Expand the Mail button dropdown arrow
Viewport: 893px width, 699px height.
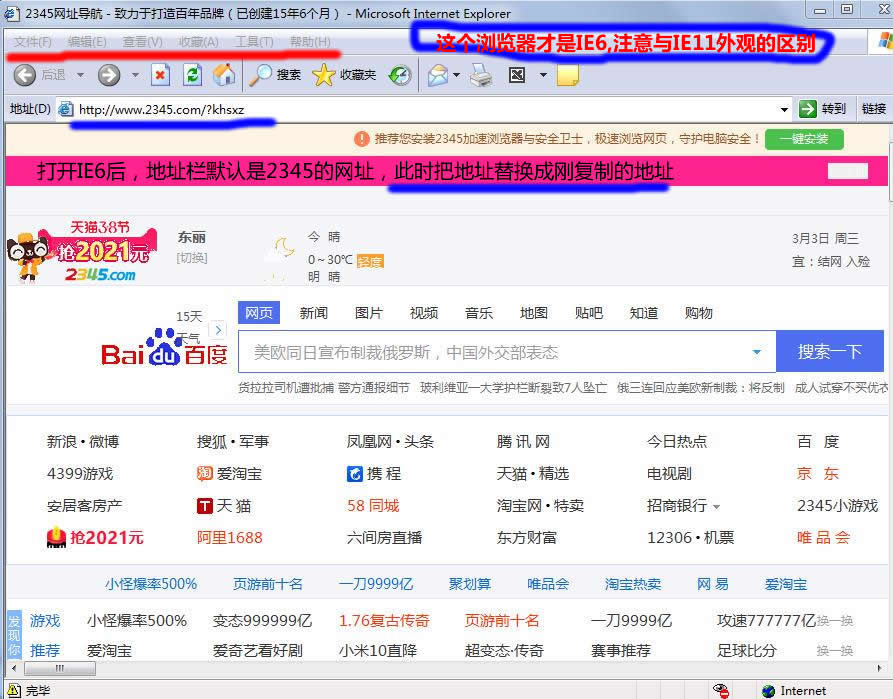tap(457, 75)
